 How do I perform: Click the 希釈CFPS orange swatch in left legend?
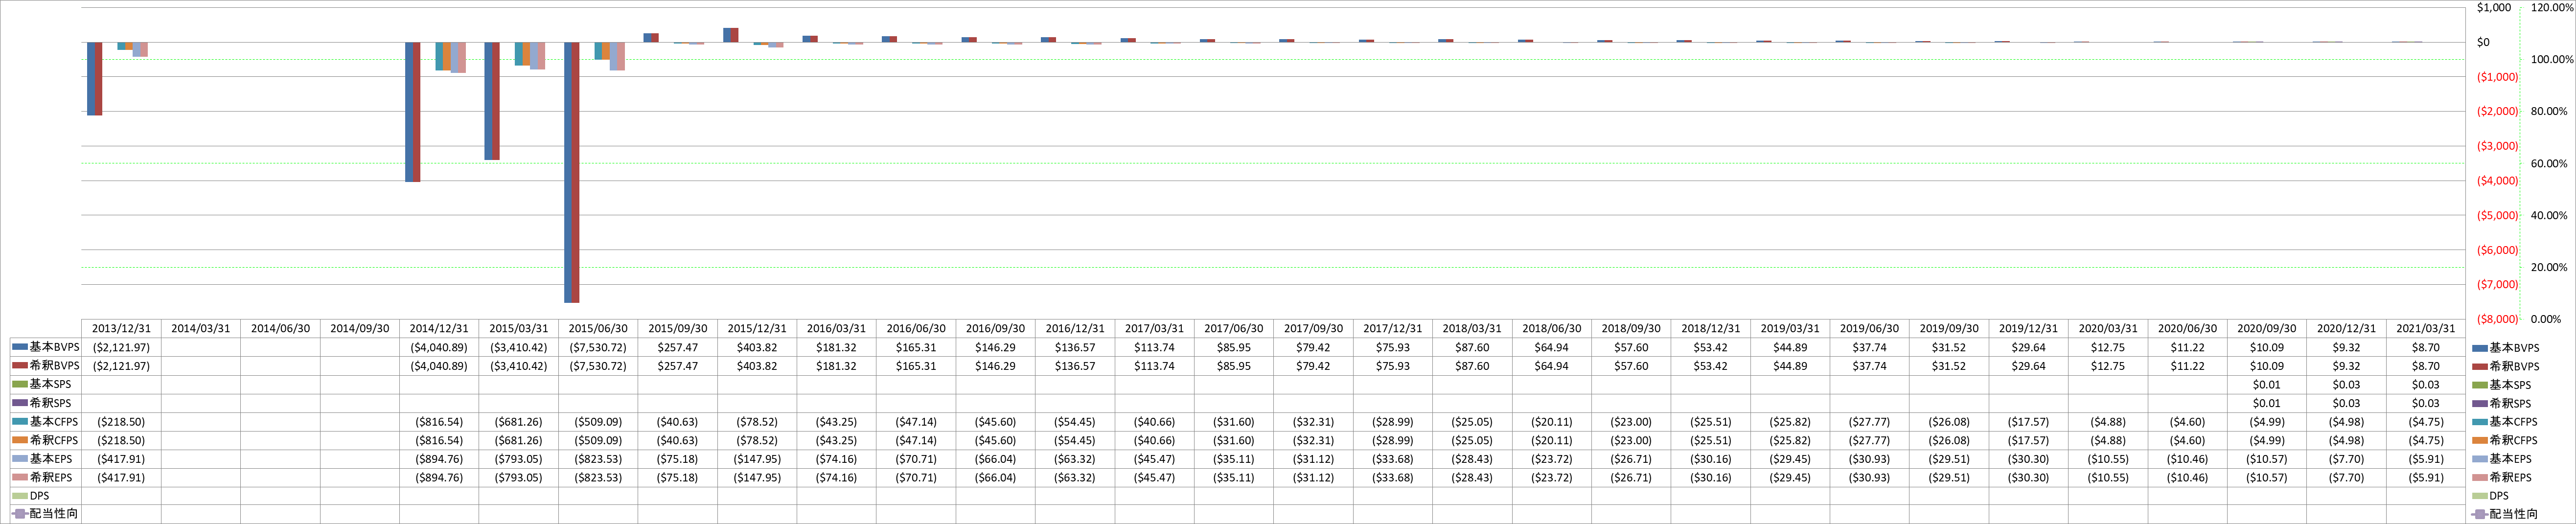click(x=20, y=440)
